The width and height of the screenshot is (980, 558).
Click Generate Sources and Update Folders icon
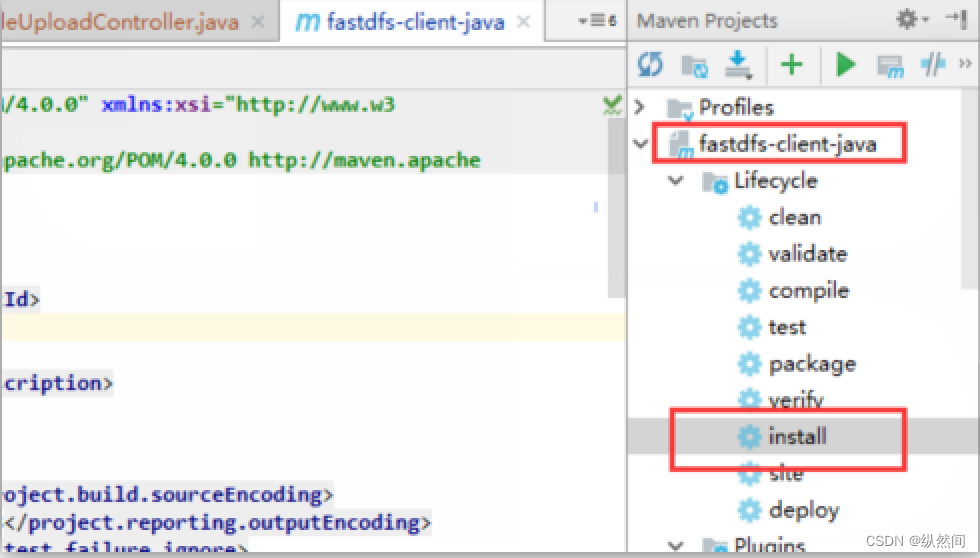694,65
